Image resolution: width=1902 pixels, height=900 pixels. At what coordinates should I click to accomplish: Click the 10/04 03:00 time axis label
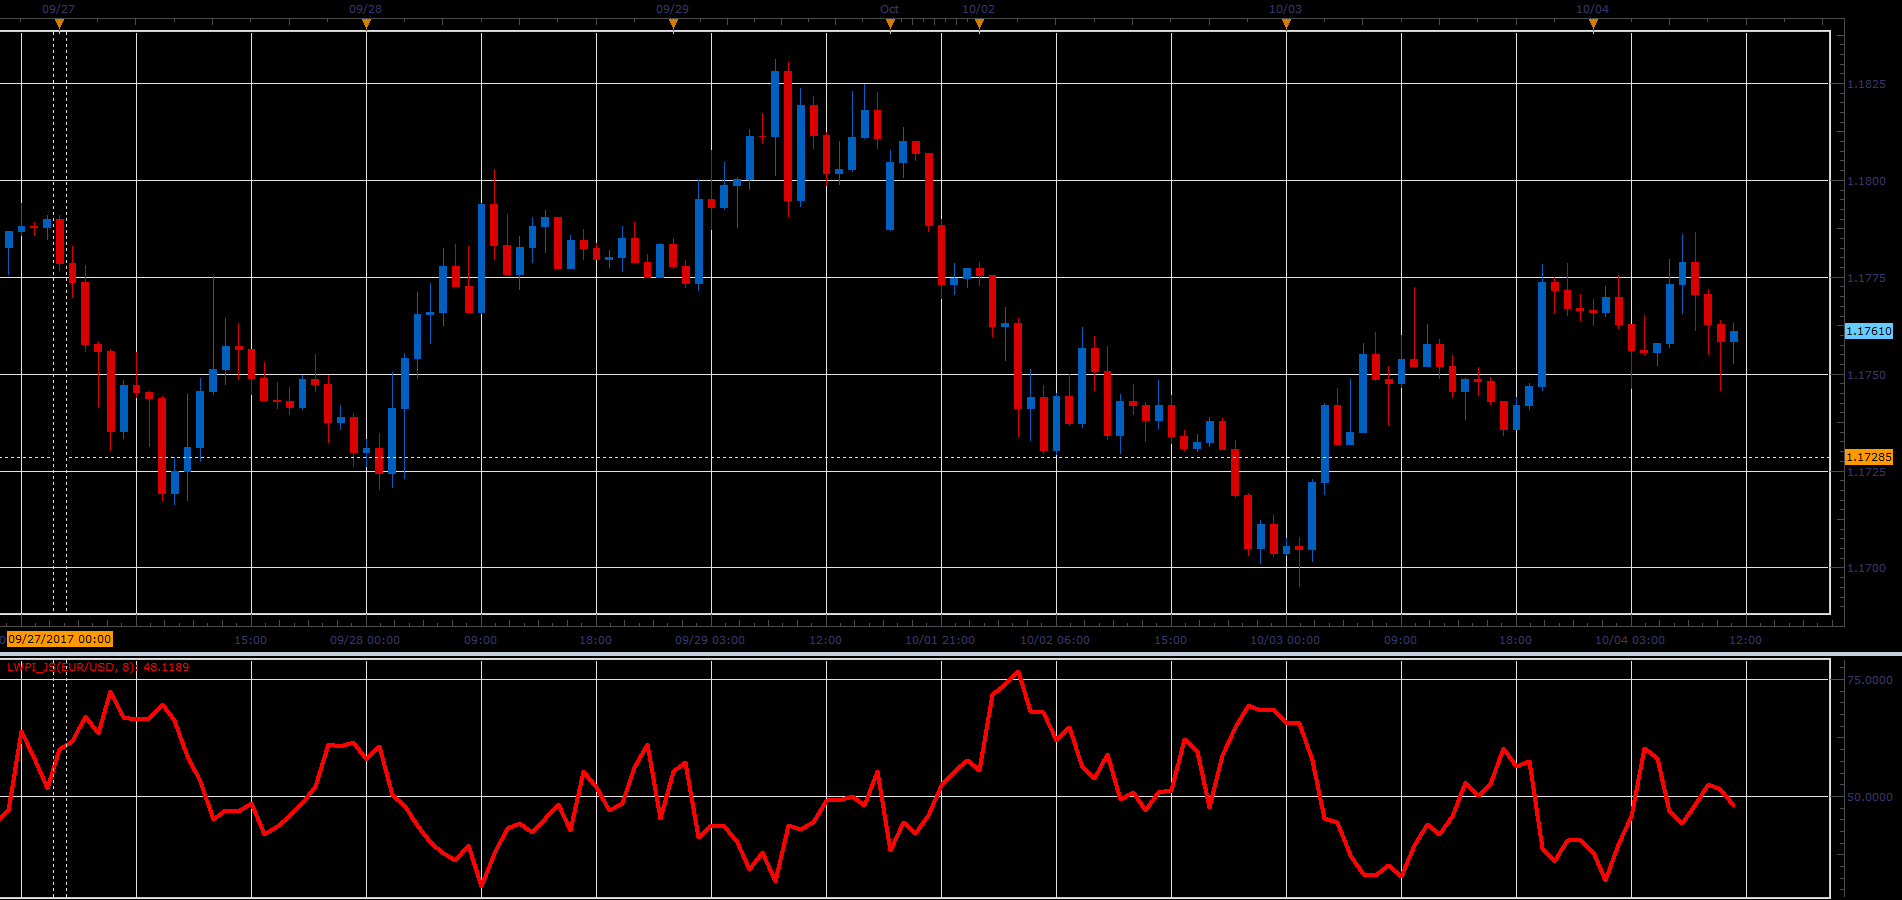click(x=1630, y=640)
